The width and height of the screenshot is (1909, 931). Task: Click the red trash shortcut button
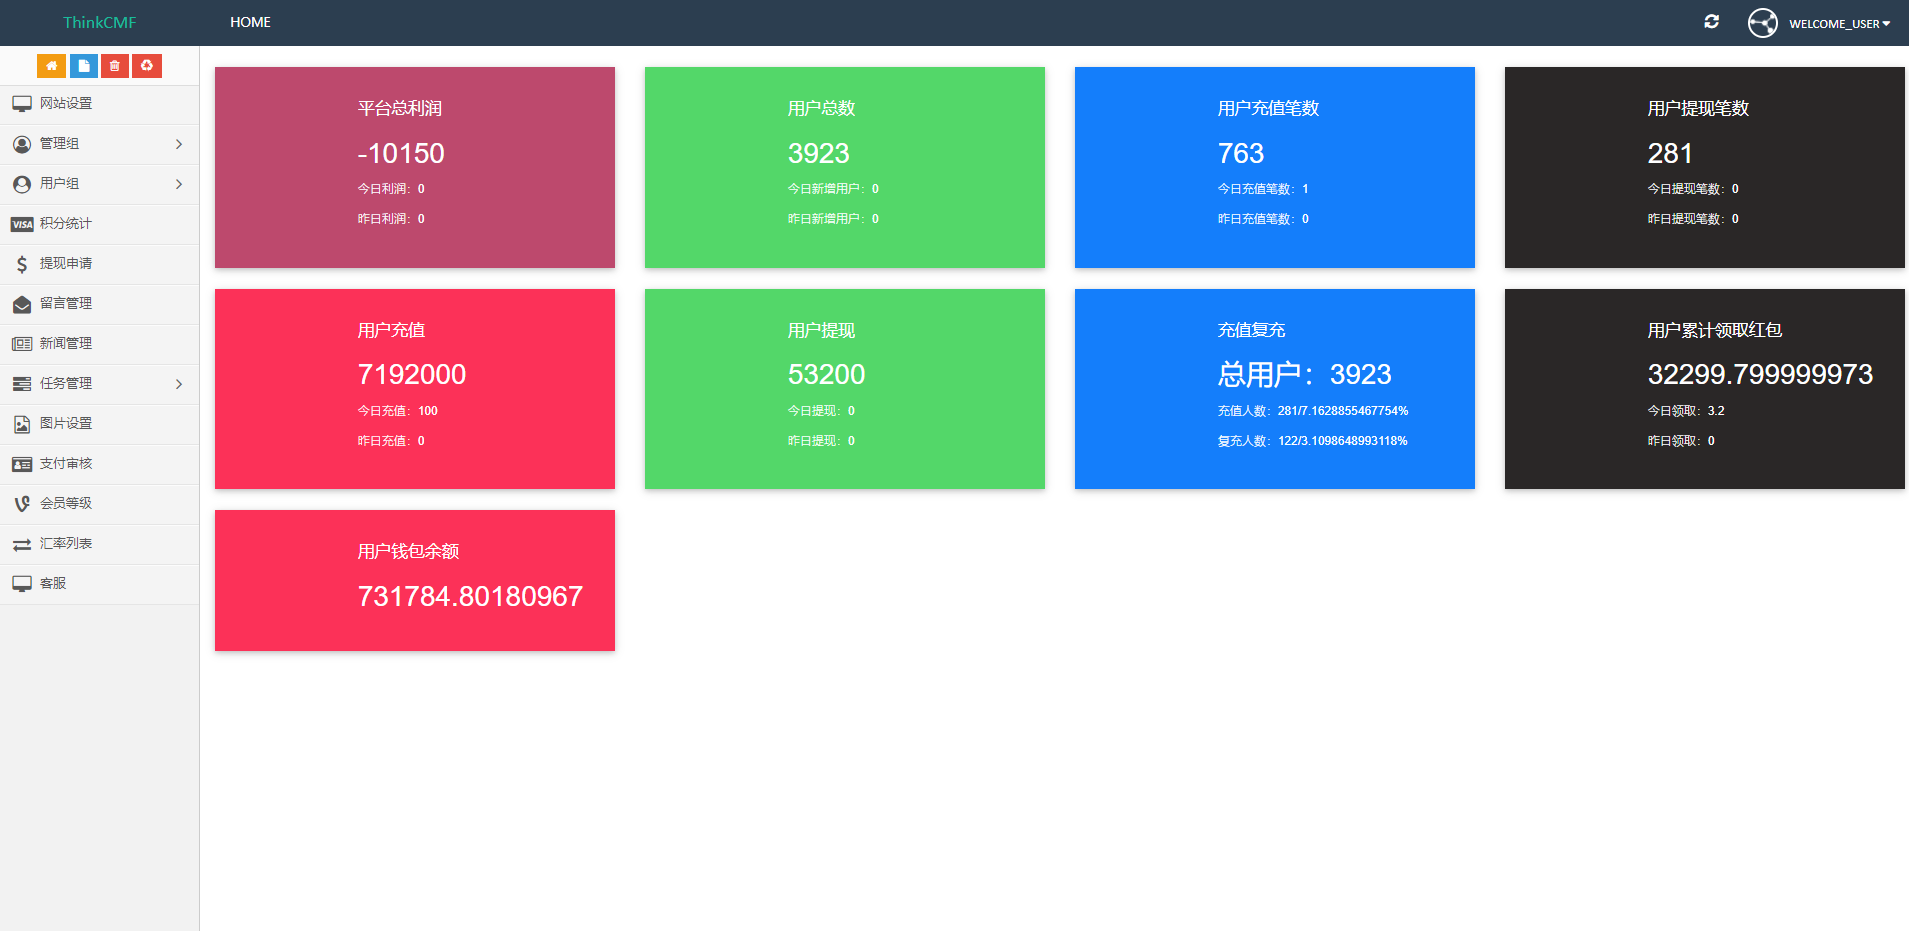tap(115, 66)
